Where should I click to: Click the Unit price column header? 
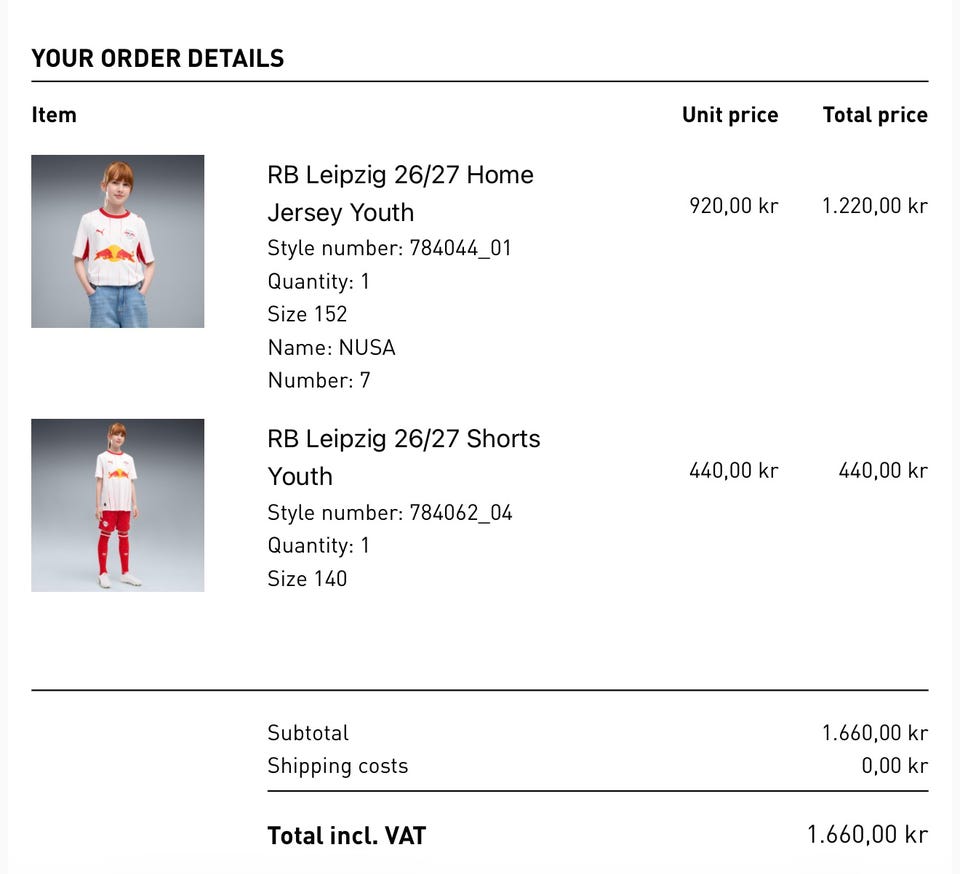730,114
